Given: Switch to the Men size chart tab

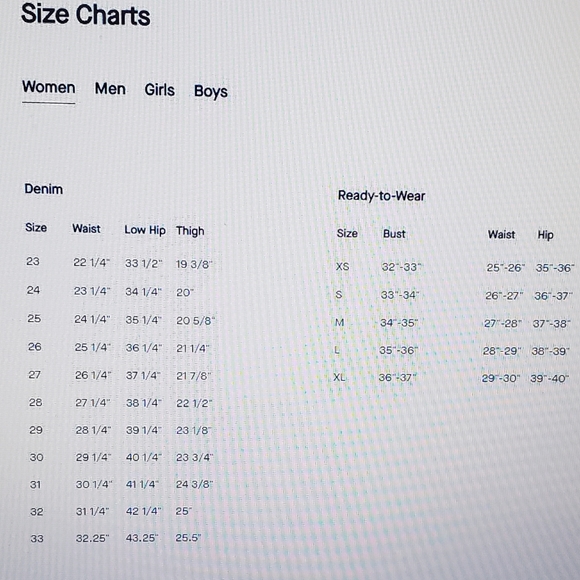Looking at the screenshot, I should point(110,89).
